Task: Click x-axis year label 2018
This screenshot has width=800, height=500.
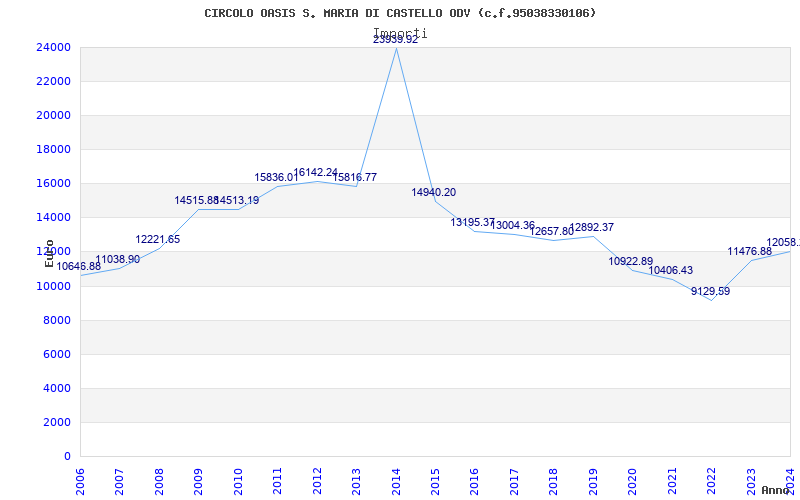Action: (x=554, y=481)
